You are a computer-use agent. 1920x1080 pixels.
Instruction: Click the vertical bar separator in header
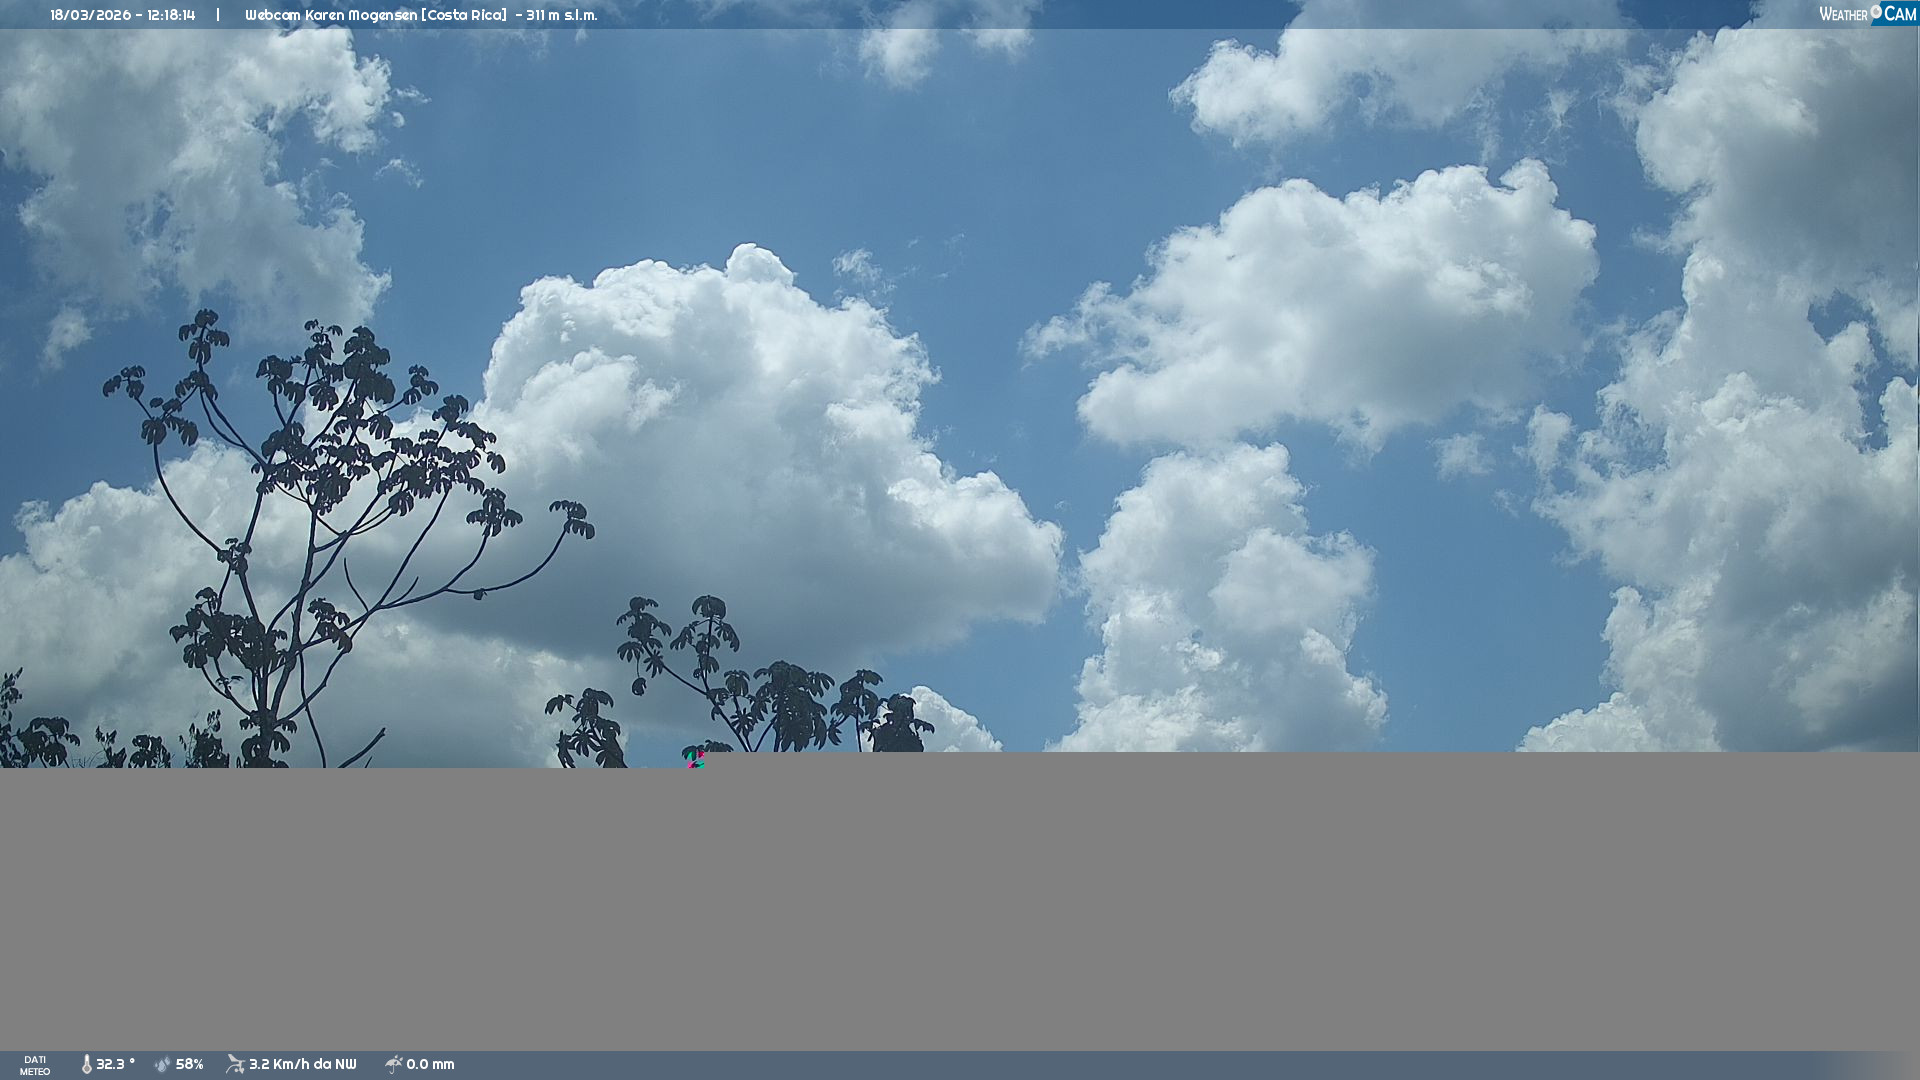click(218, 15)
